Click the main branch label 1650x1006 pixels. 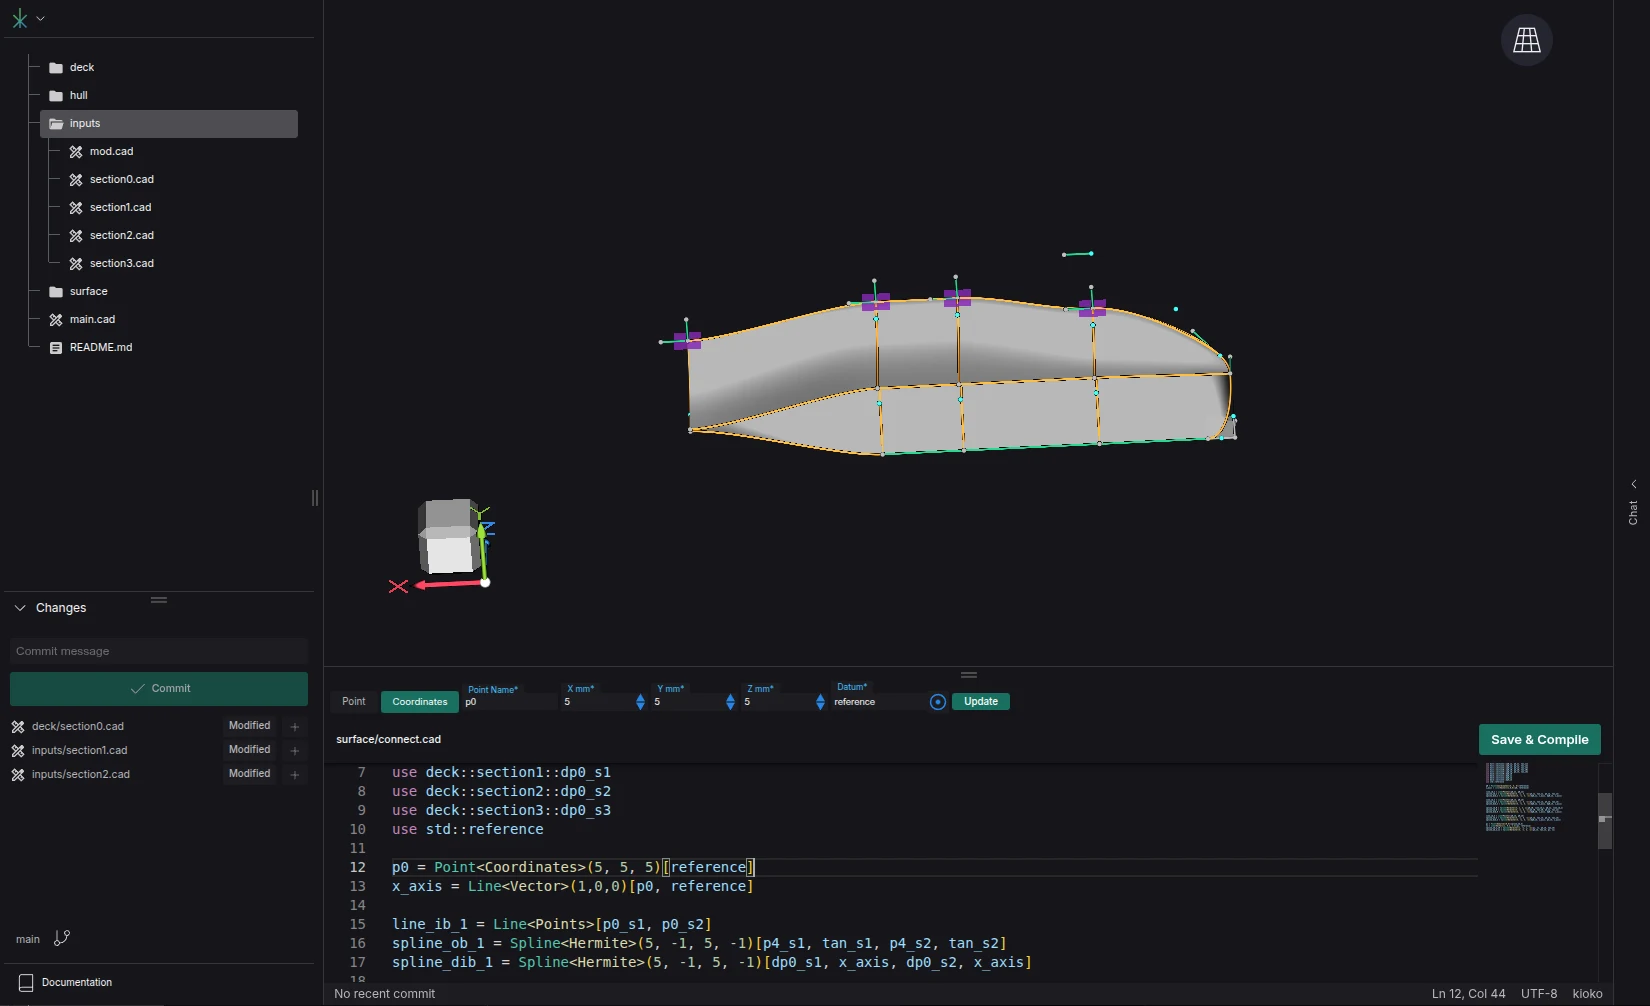point(28,939)
